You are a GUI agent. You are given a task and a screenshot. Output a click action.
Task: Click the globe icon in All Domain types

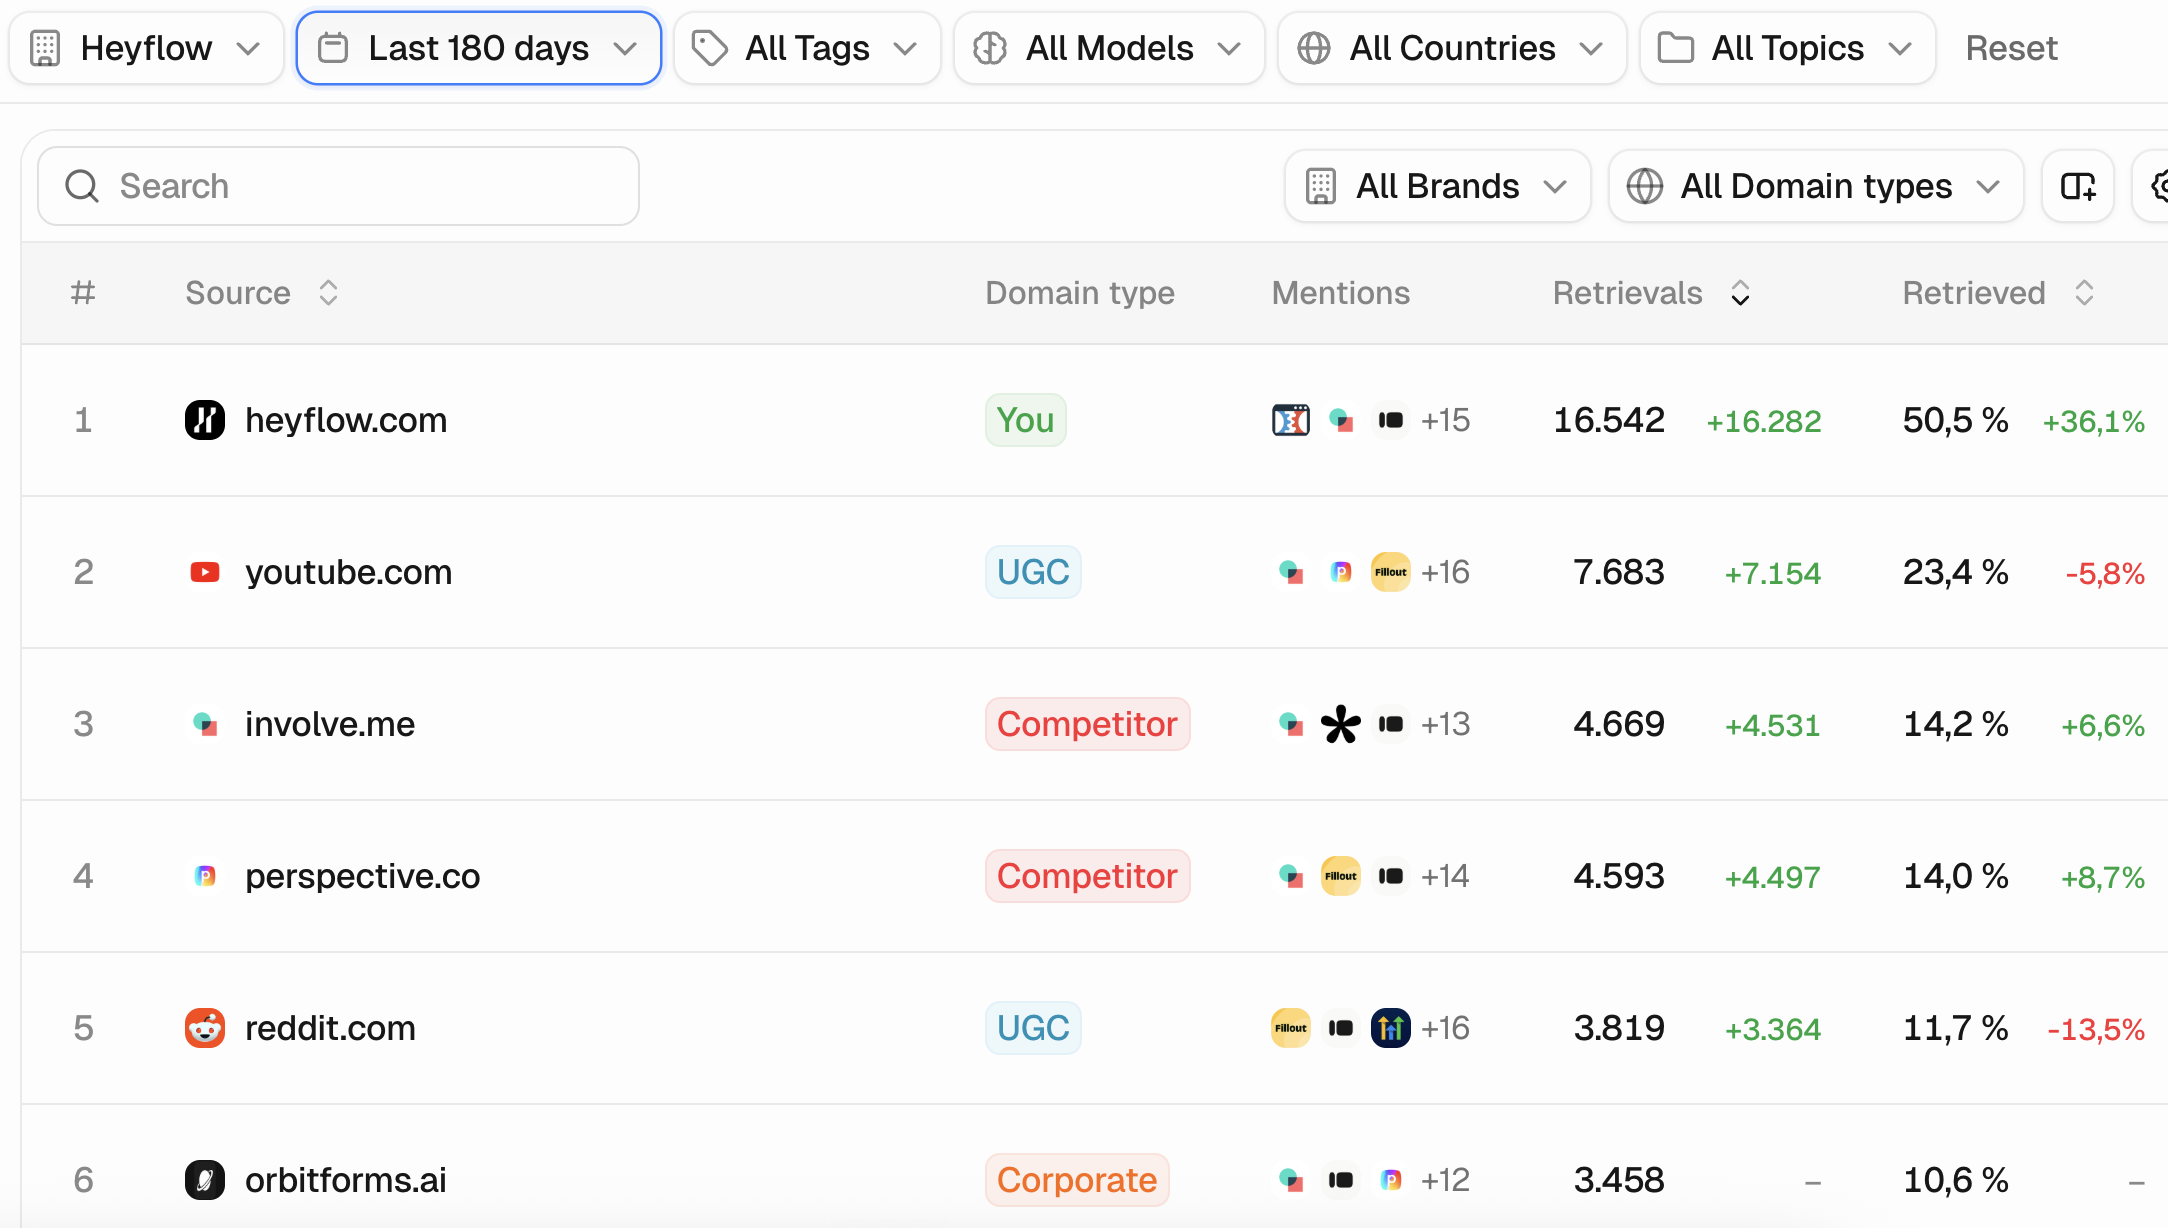coord(1645,186)
